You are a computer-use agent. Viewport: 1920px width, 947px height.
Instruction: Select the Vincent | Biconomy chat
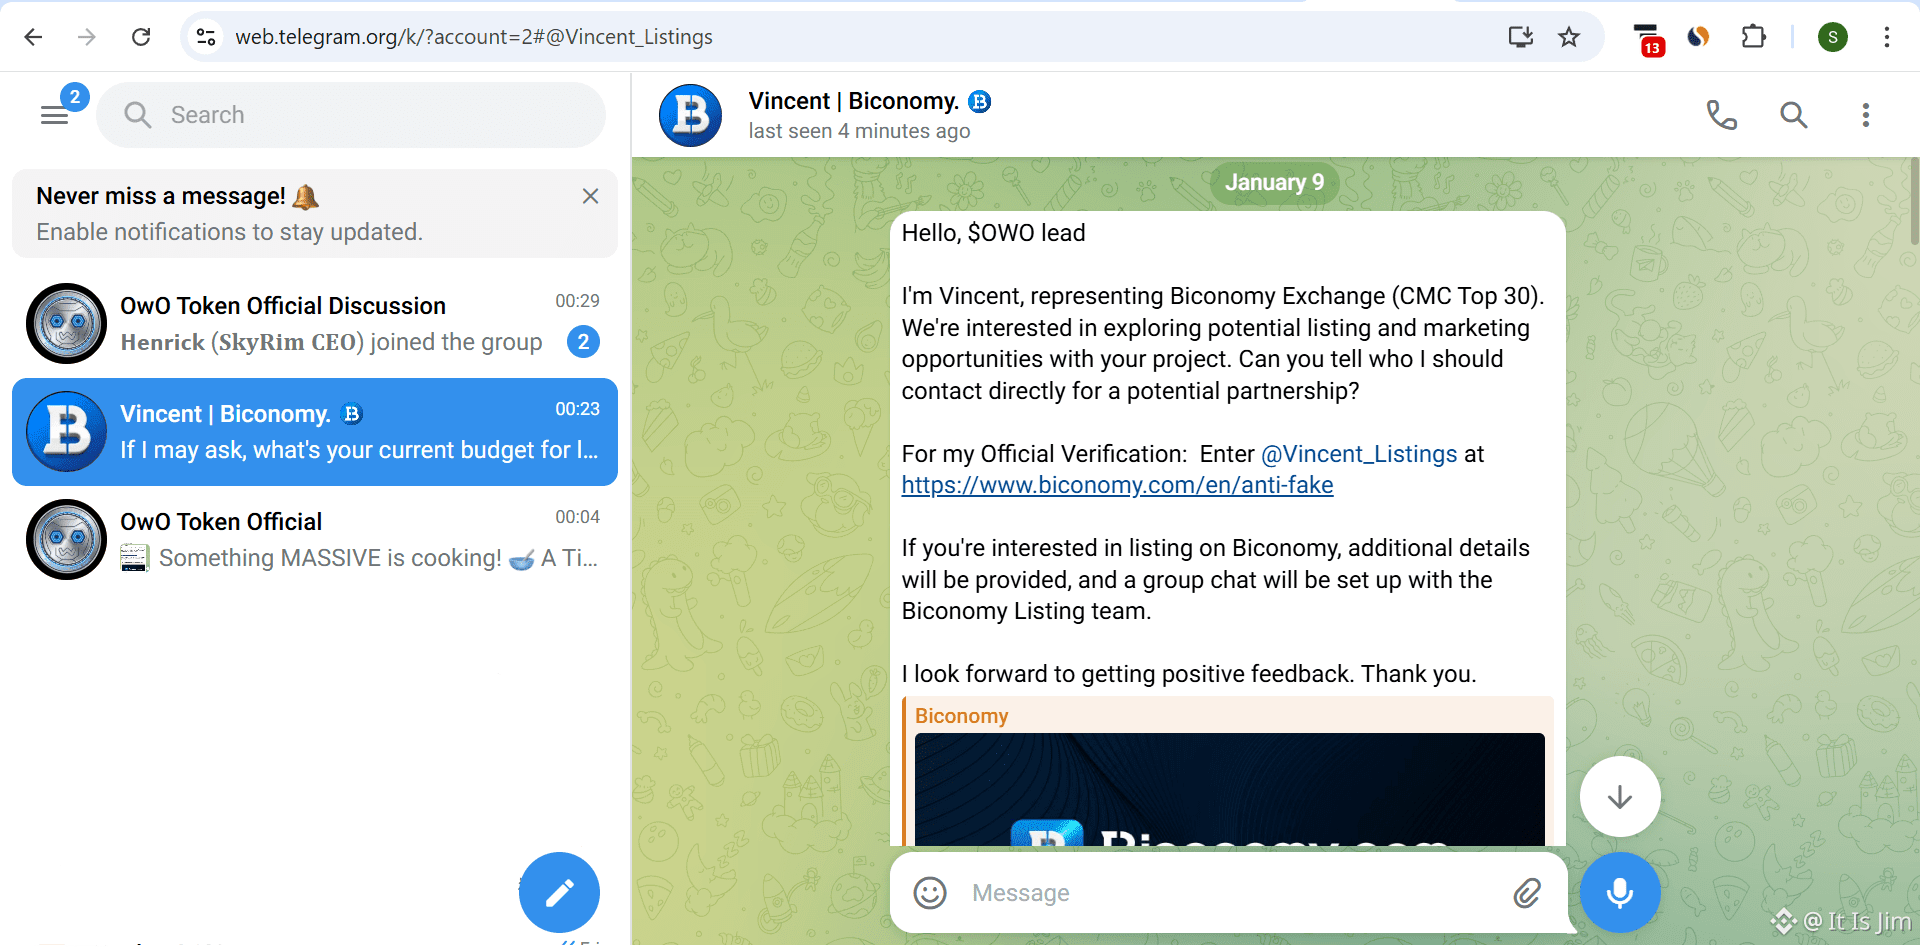click(314, 432)
